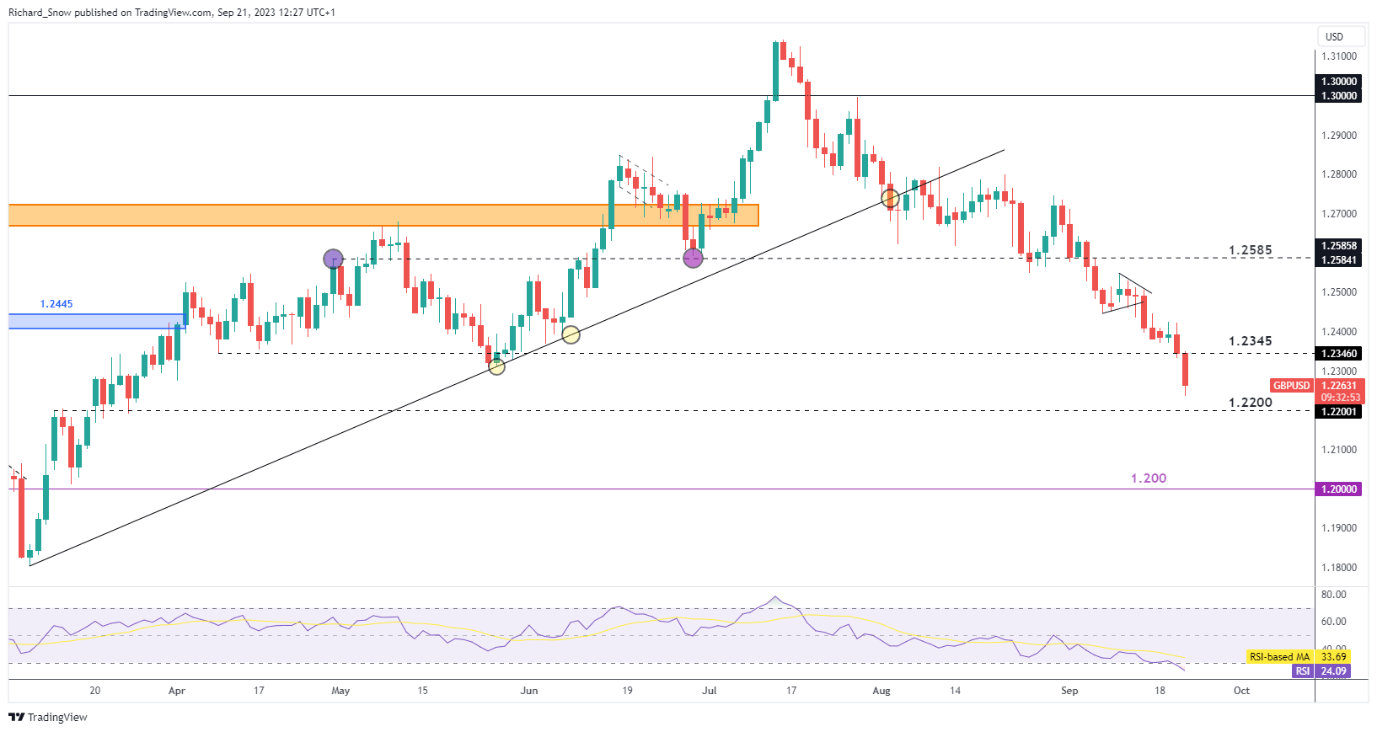Click the 1.28000 price scale value
This screenshot has height=732, width=1377.
click(1339, 175)
